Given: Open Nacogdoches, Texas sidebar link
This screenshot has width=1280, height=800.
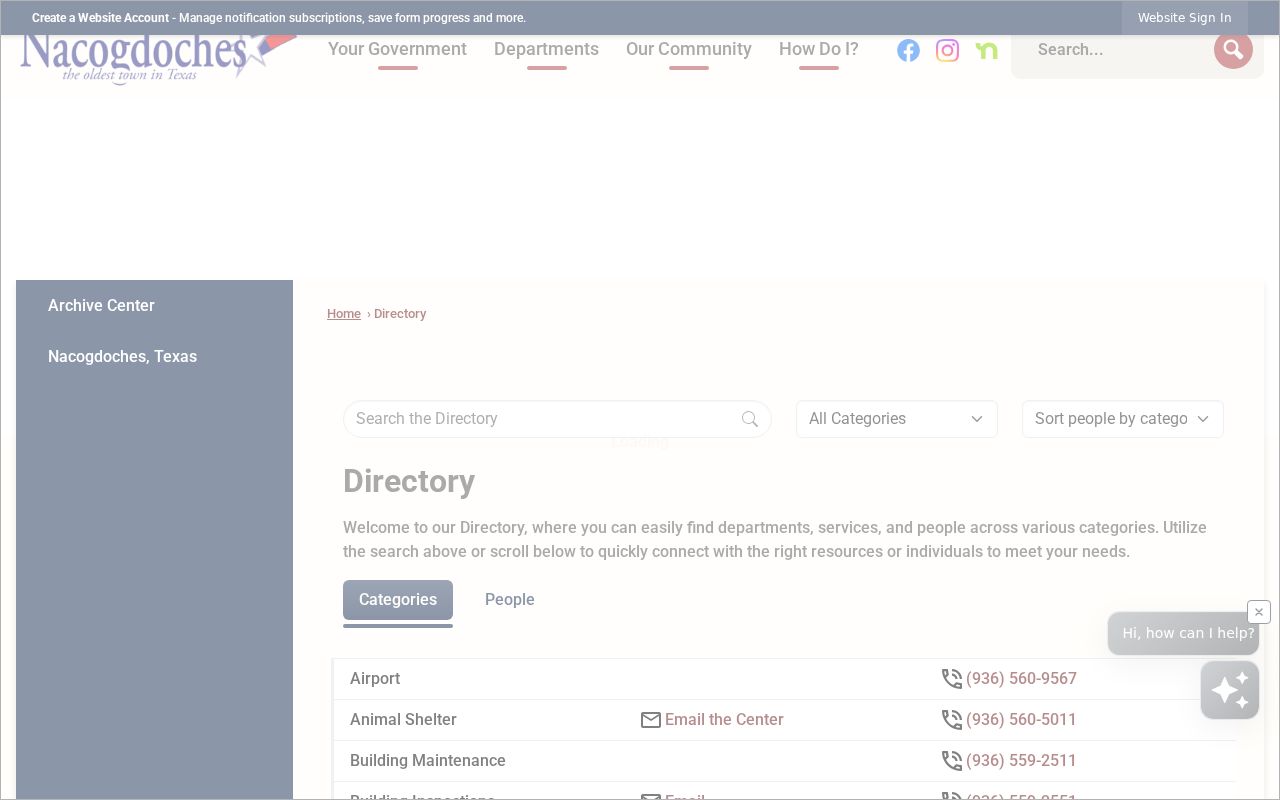Looking at the screenshot, I should click(122, 356).
